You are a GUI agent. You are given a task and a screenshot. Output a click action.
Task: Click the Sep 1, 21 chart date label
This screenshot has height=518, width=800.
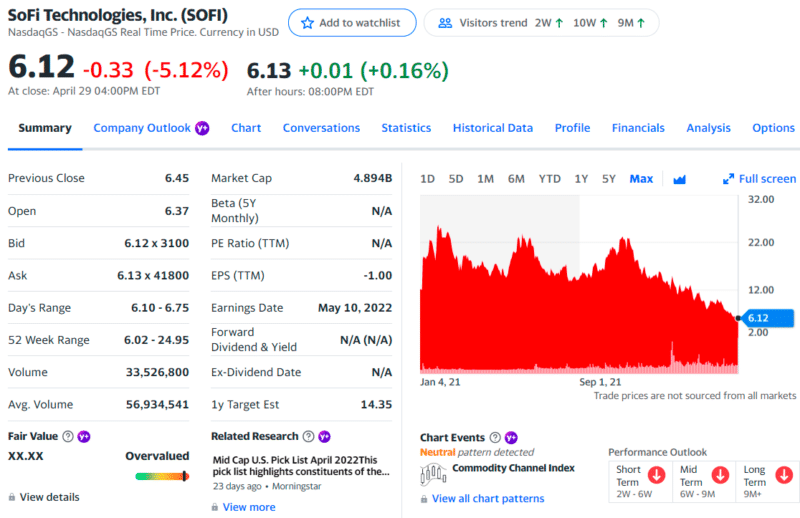(600, 382)
